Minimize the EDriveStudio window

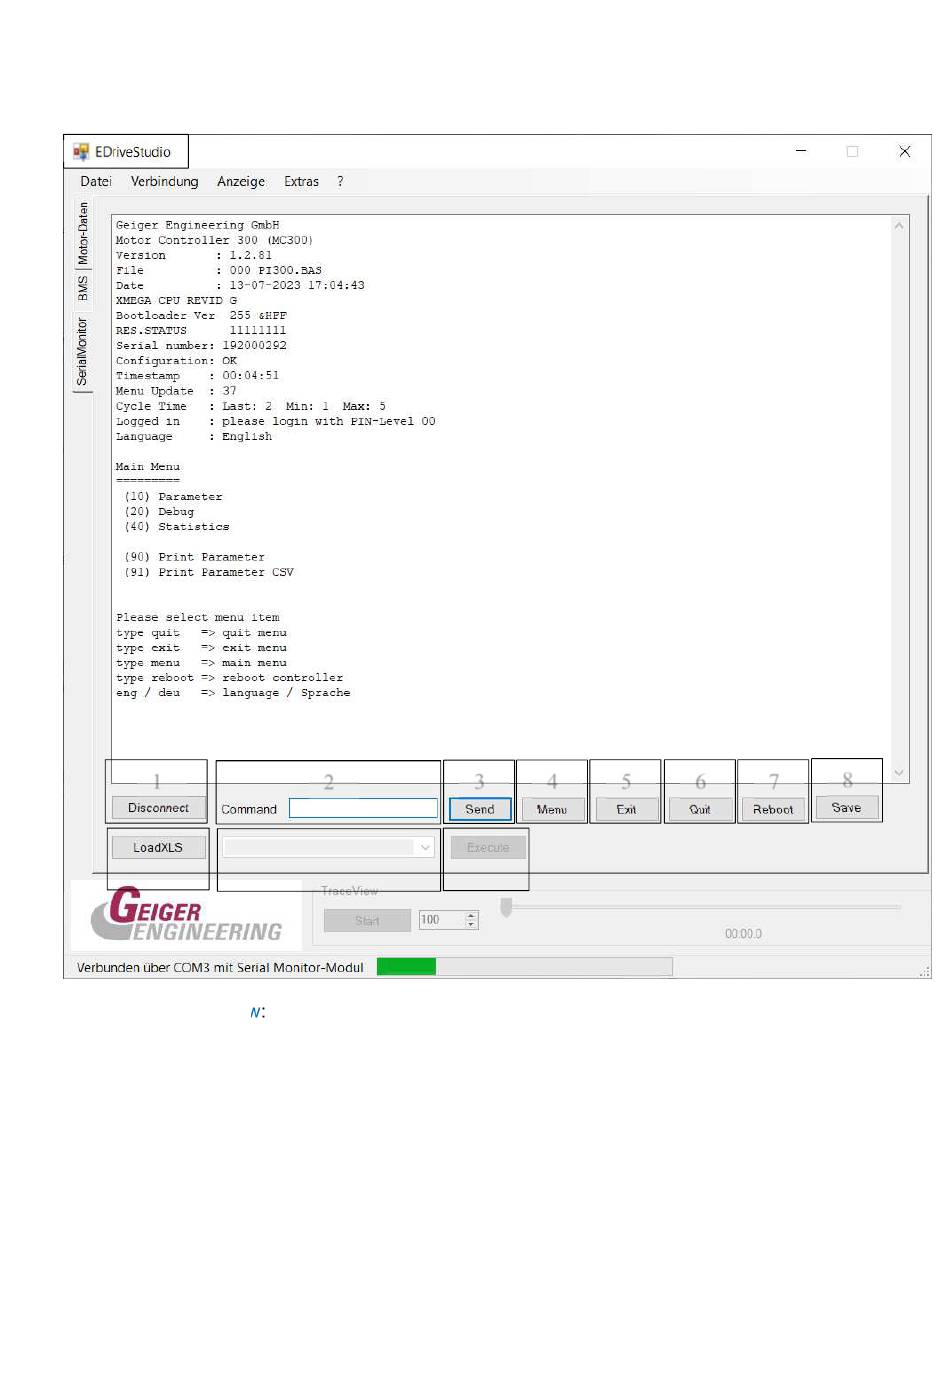point(801,151)
